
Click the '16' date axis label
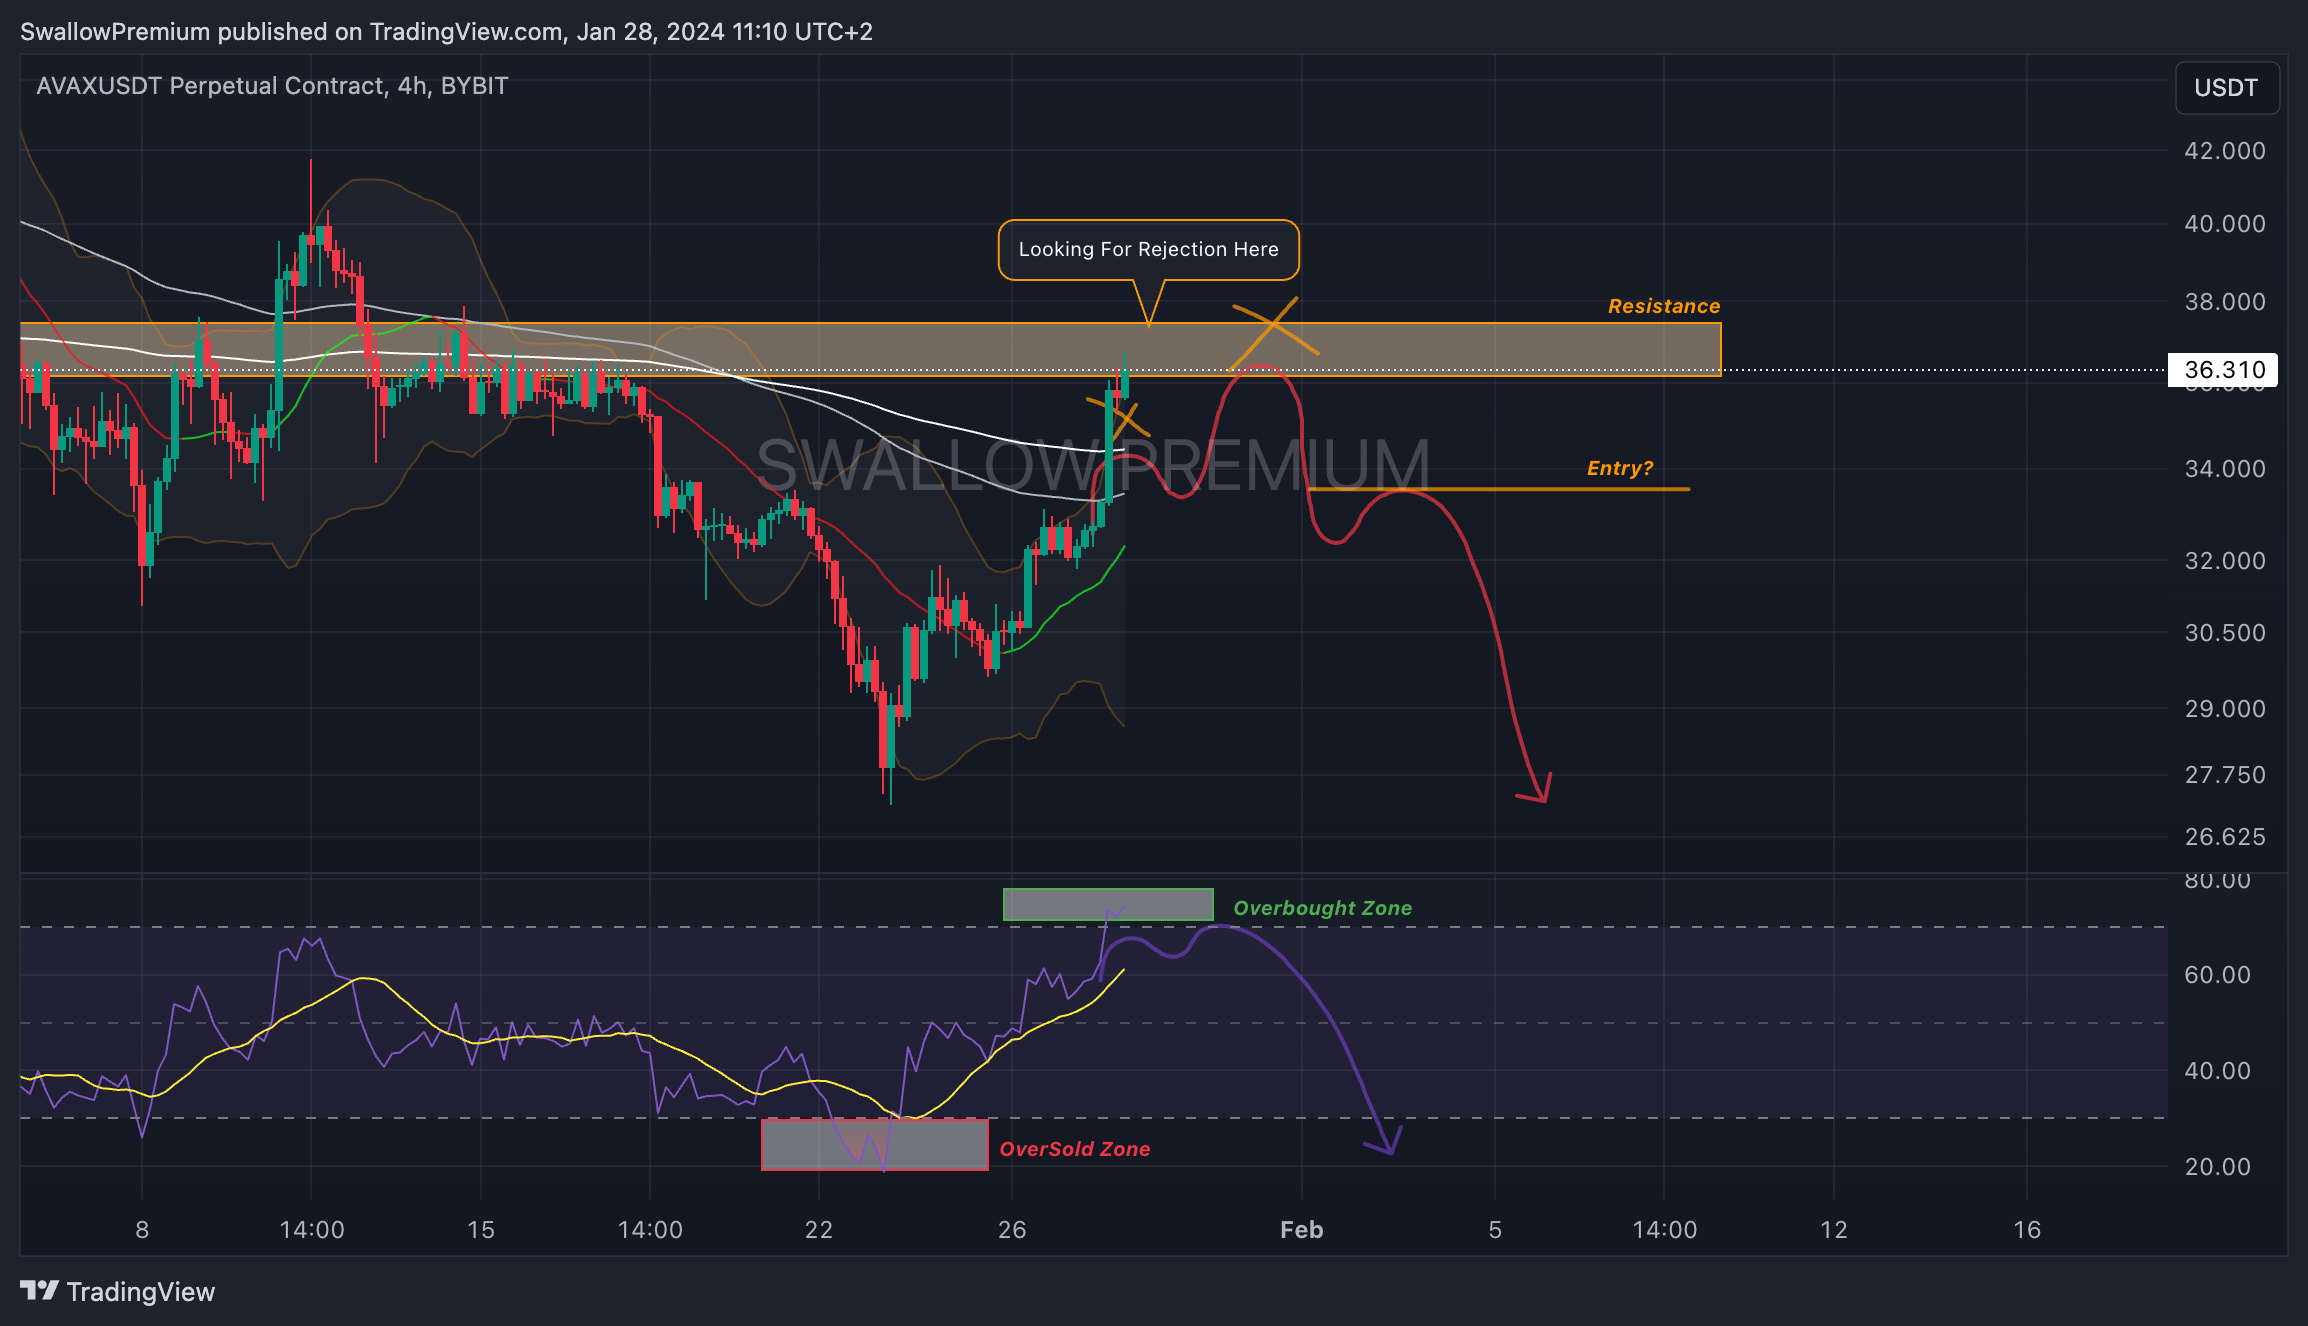pyautogui.click(x=2027, y=1230)
